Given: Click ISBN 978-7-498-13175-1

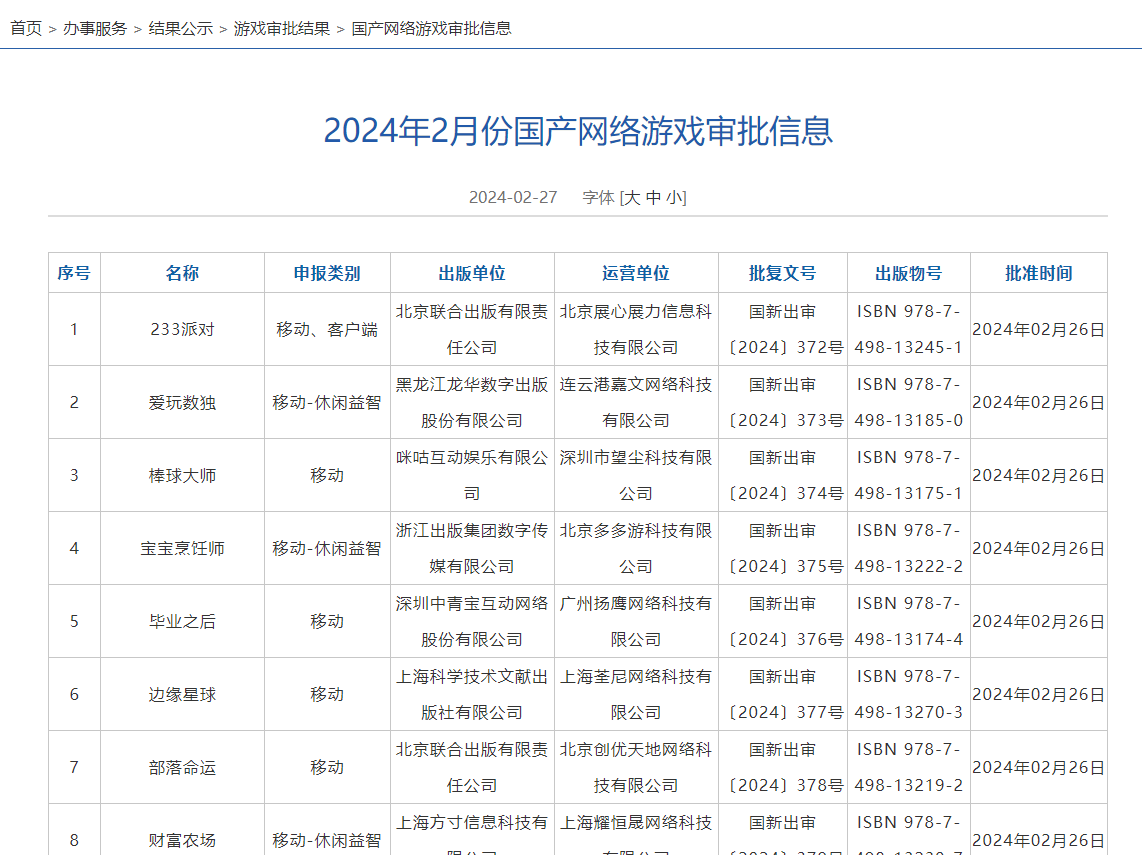Looking at the screenshot, I should [909, 476].
